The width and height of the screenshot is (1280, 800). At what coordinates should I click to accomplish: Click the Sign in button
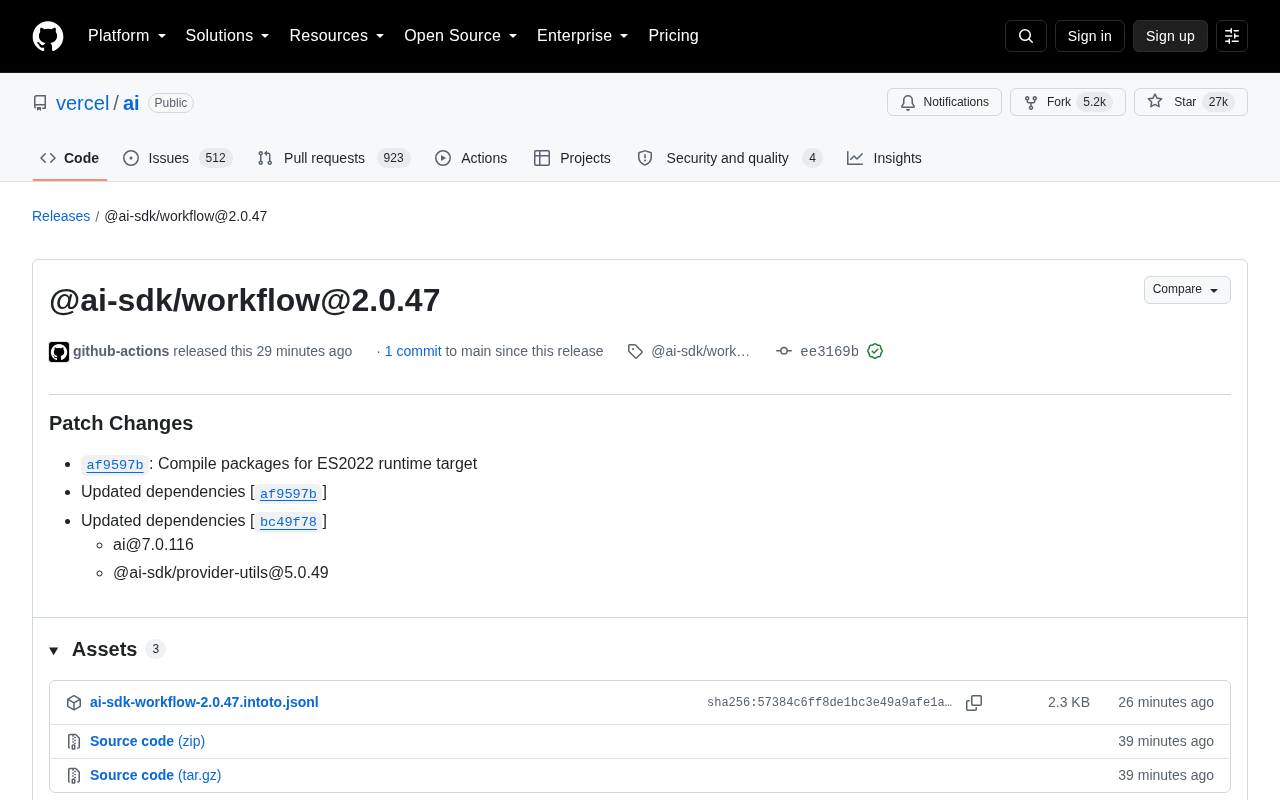[x=1090, y=36]
